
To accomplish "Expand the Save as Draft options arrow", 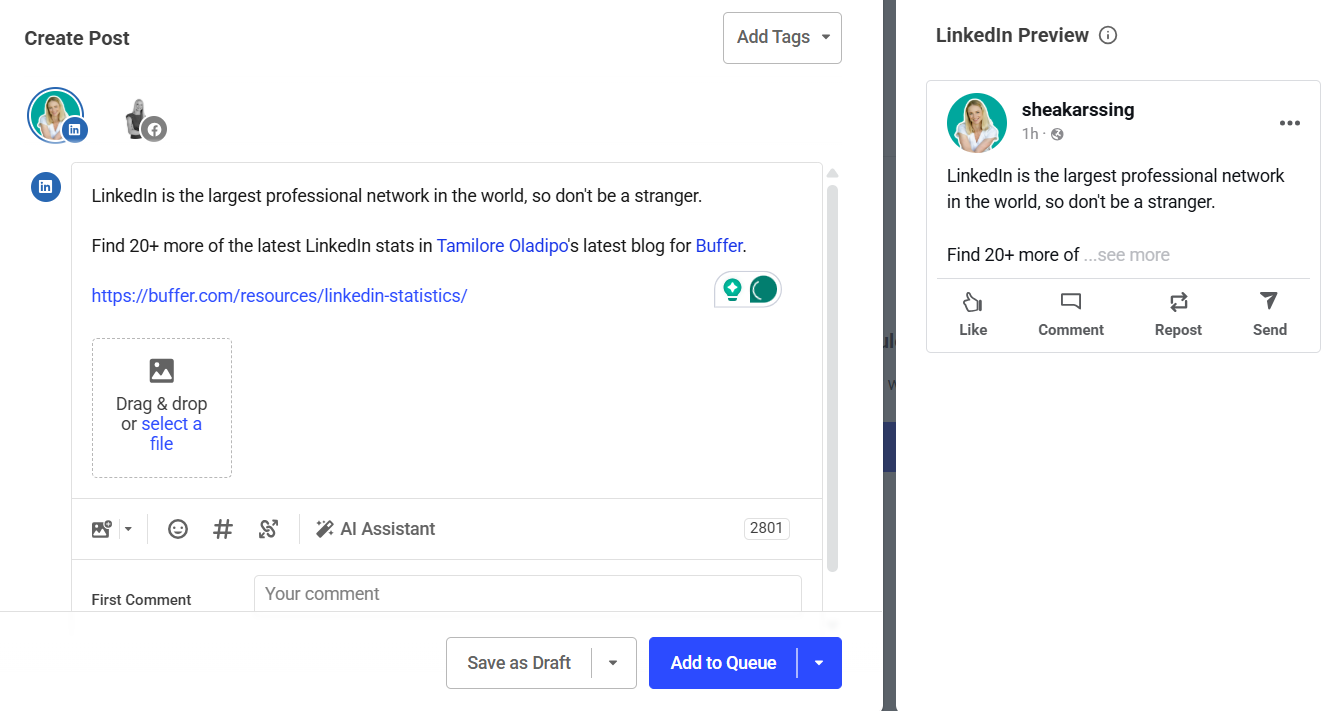I will click(x=614, y=662).
